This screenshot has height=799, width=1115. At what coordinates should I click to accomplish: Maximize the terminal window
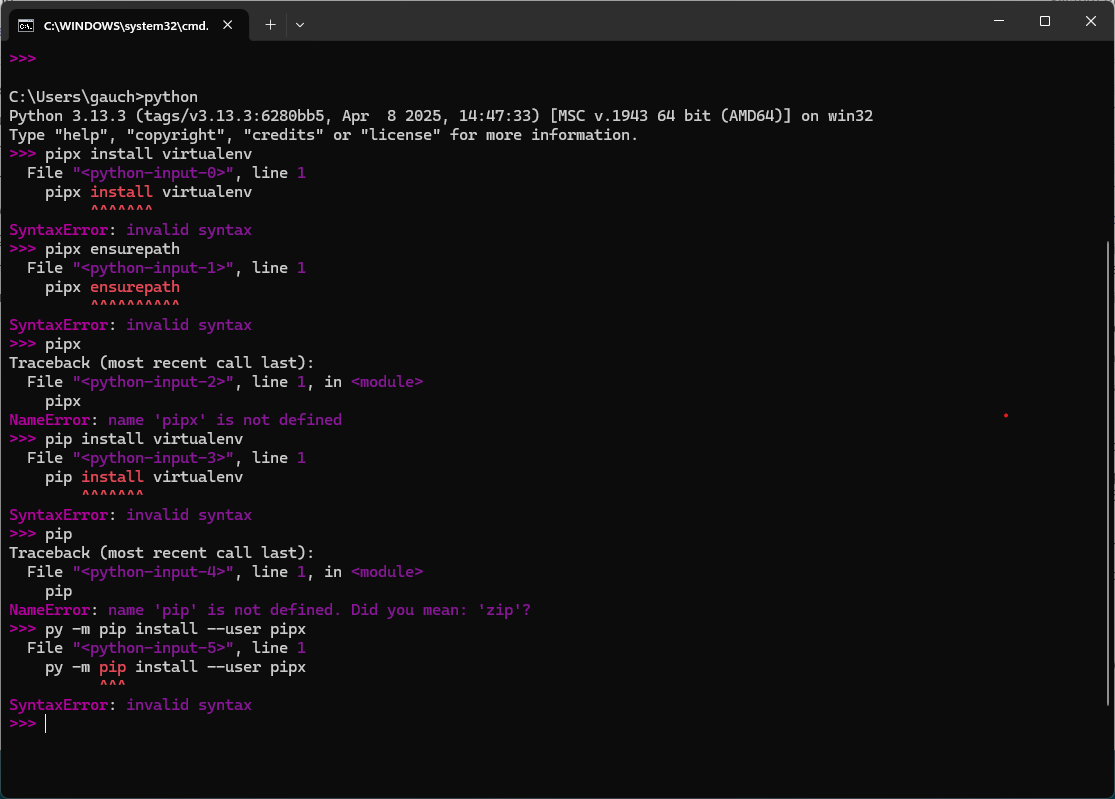pos(1045,21)
